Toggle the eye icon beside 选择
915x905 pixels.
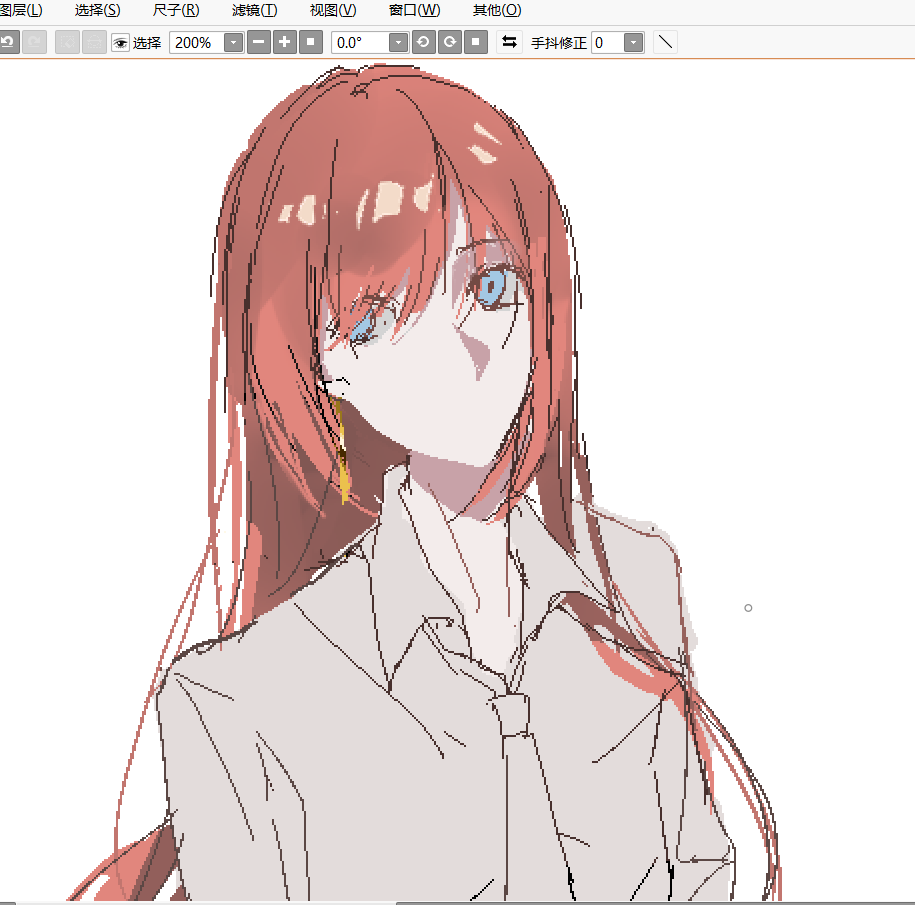click(120, 43)
